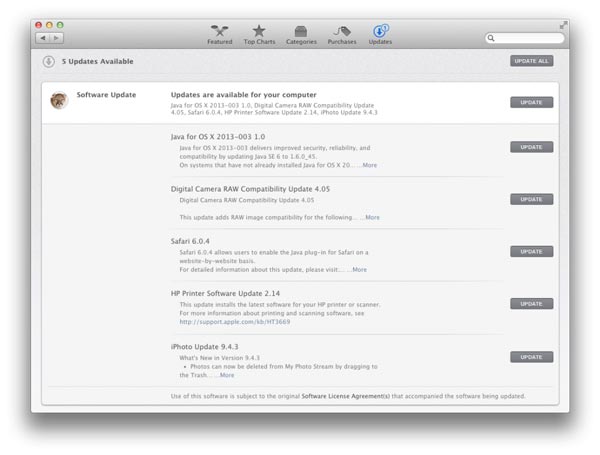Click the iPhoto Update 9.4.3 title
Screen dimensions: 600x455
click(204, 347)
